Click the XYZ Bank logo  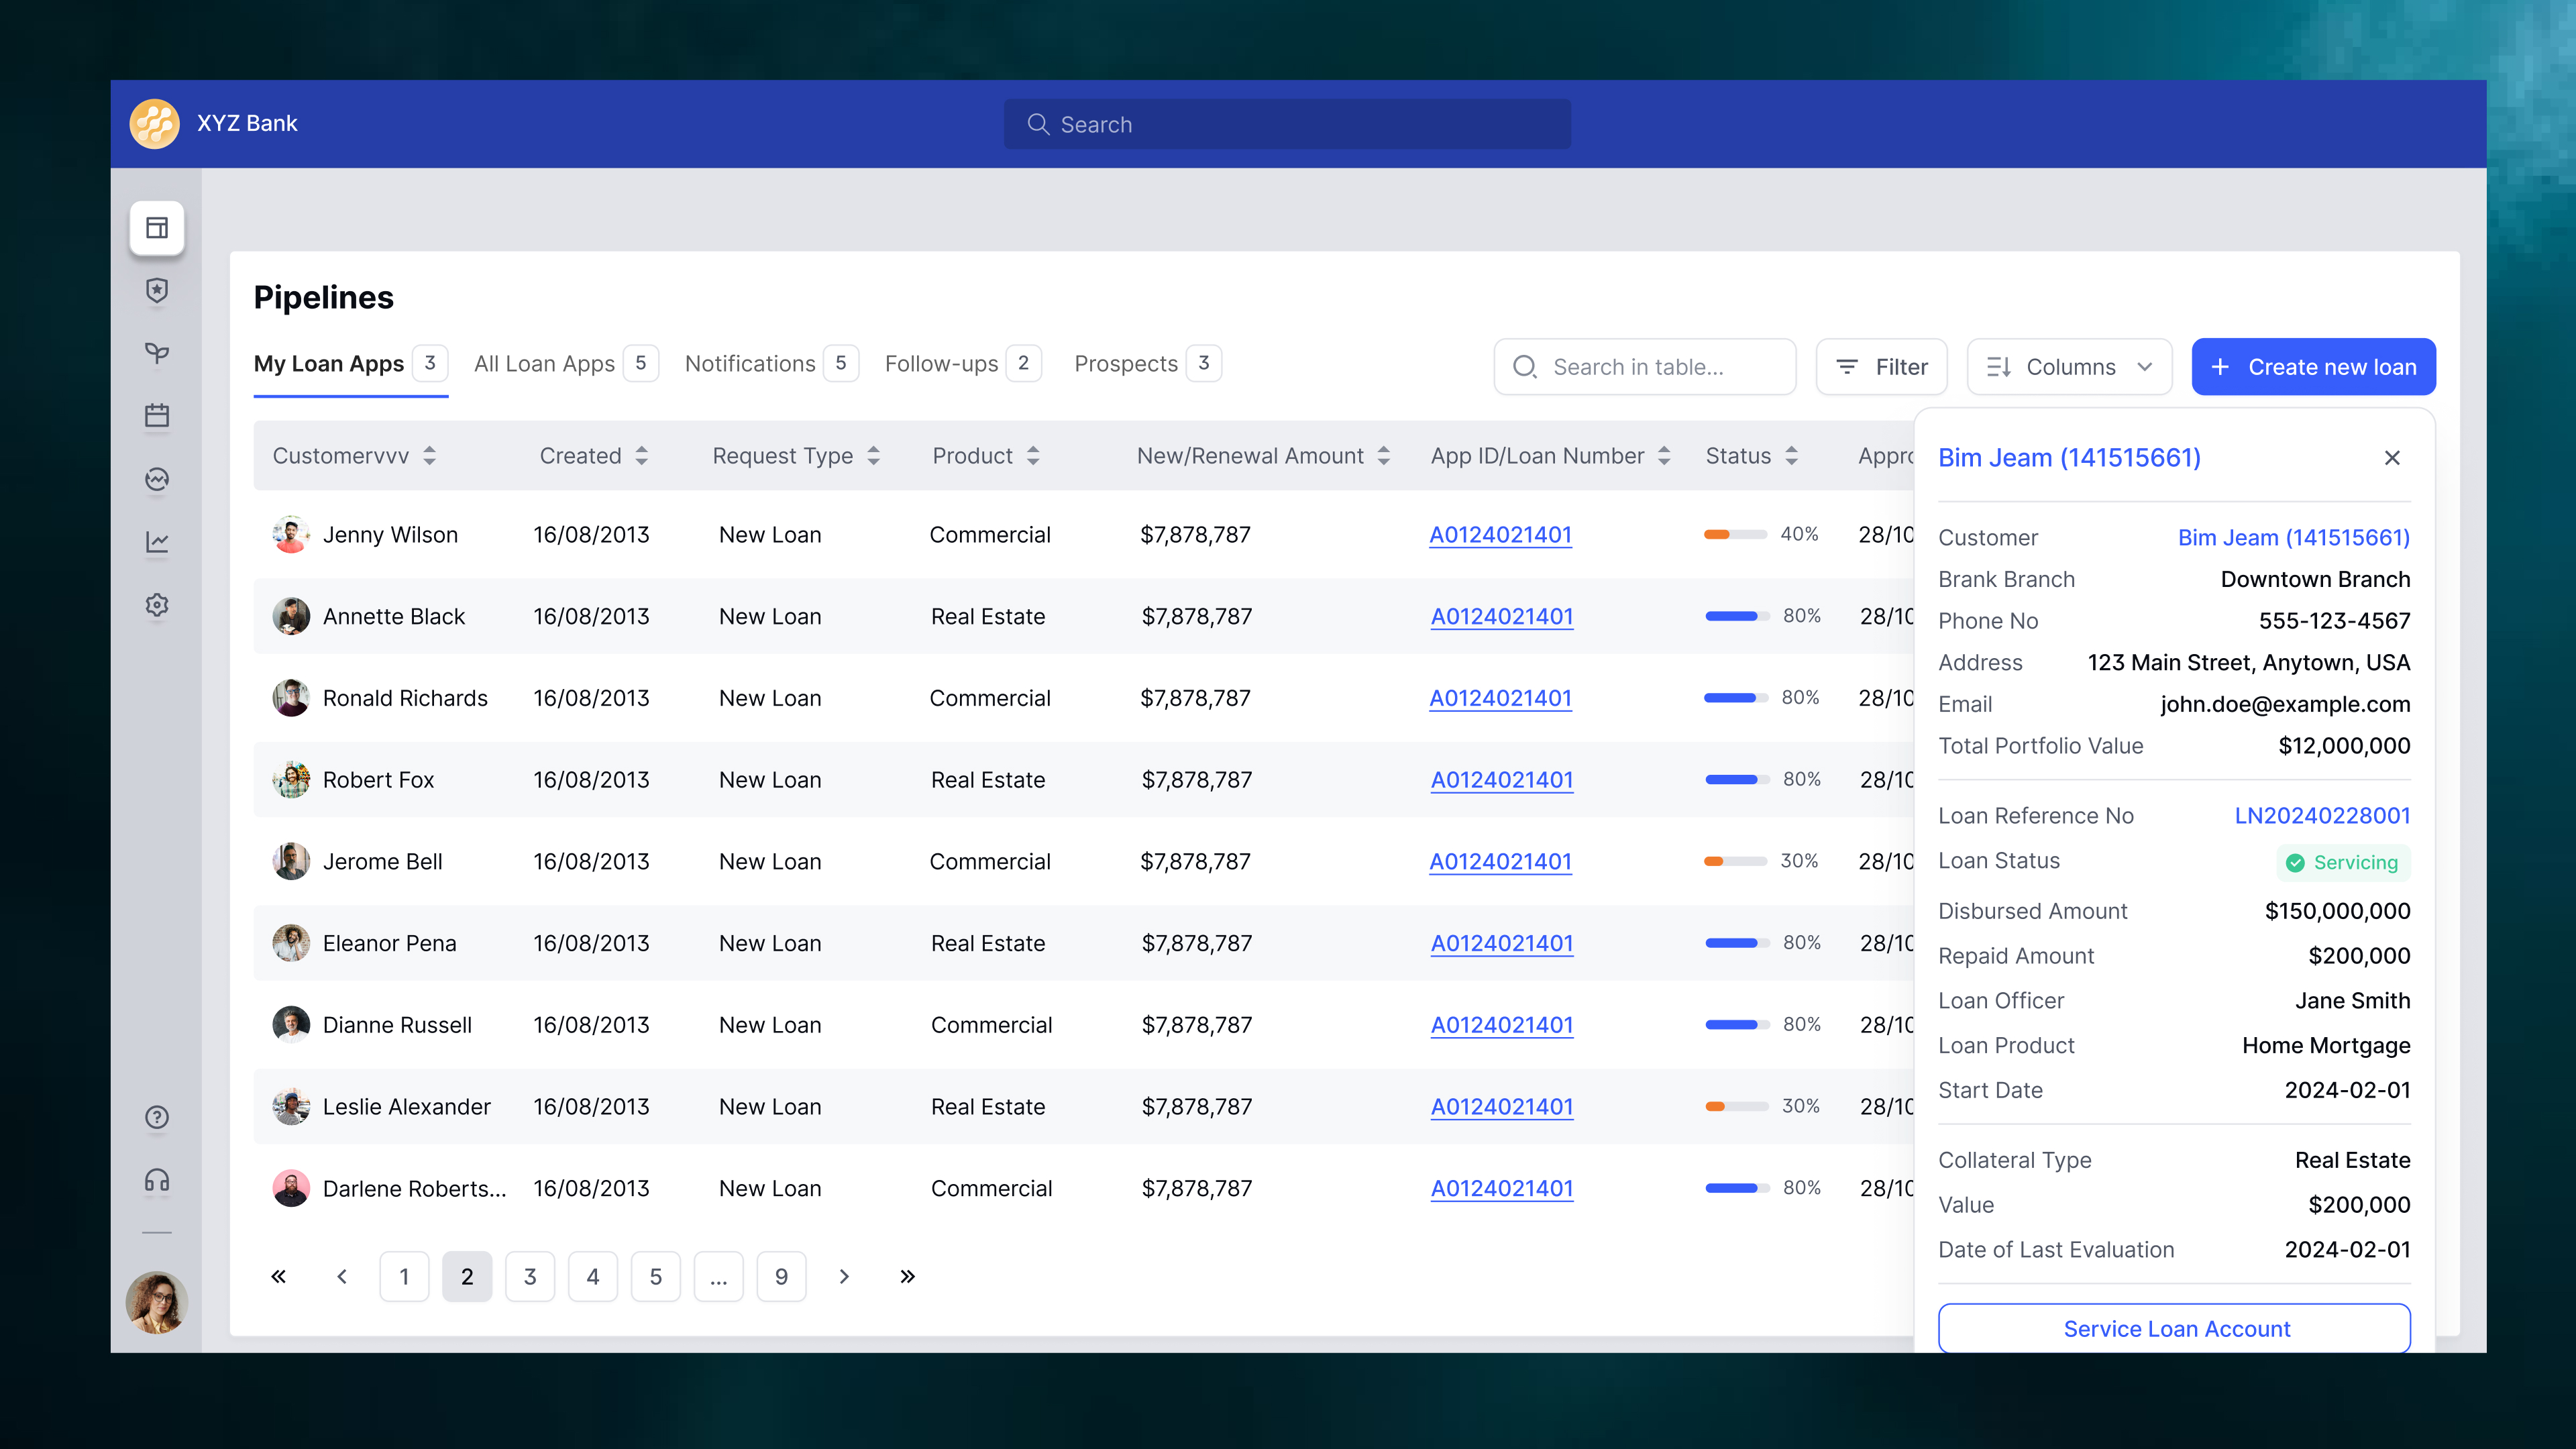pyautogui.click(x=154, y=124)
